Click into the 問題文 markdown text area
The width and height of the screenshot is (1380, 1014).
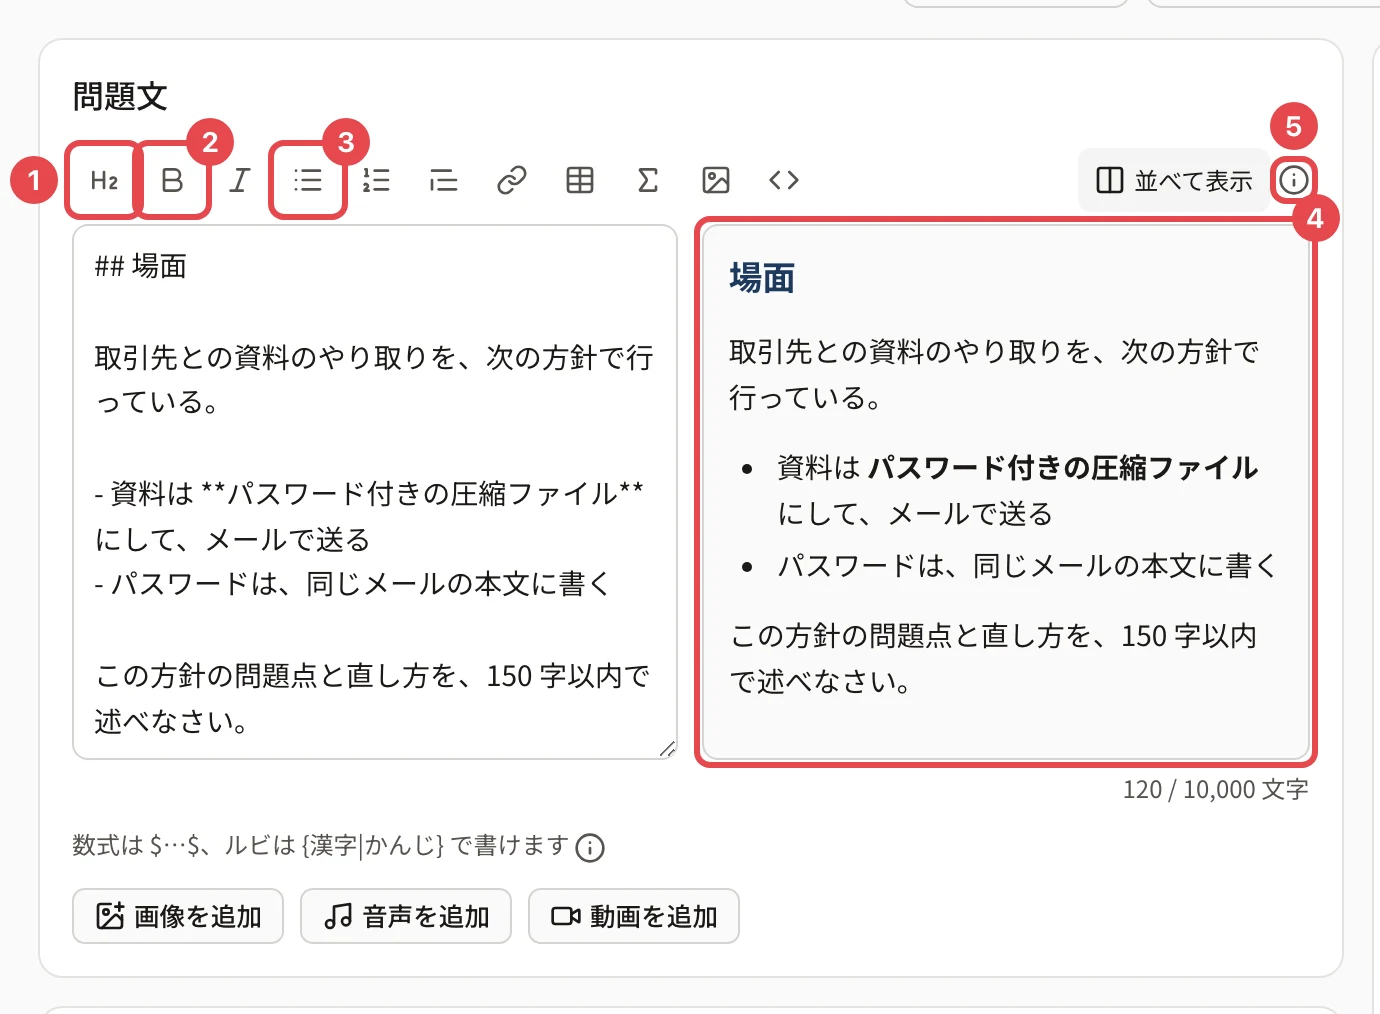point(375,492)
